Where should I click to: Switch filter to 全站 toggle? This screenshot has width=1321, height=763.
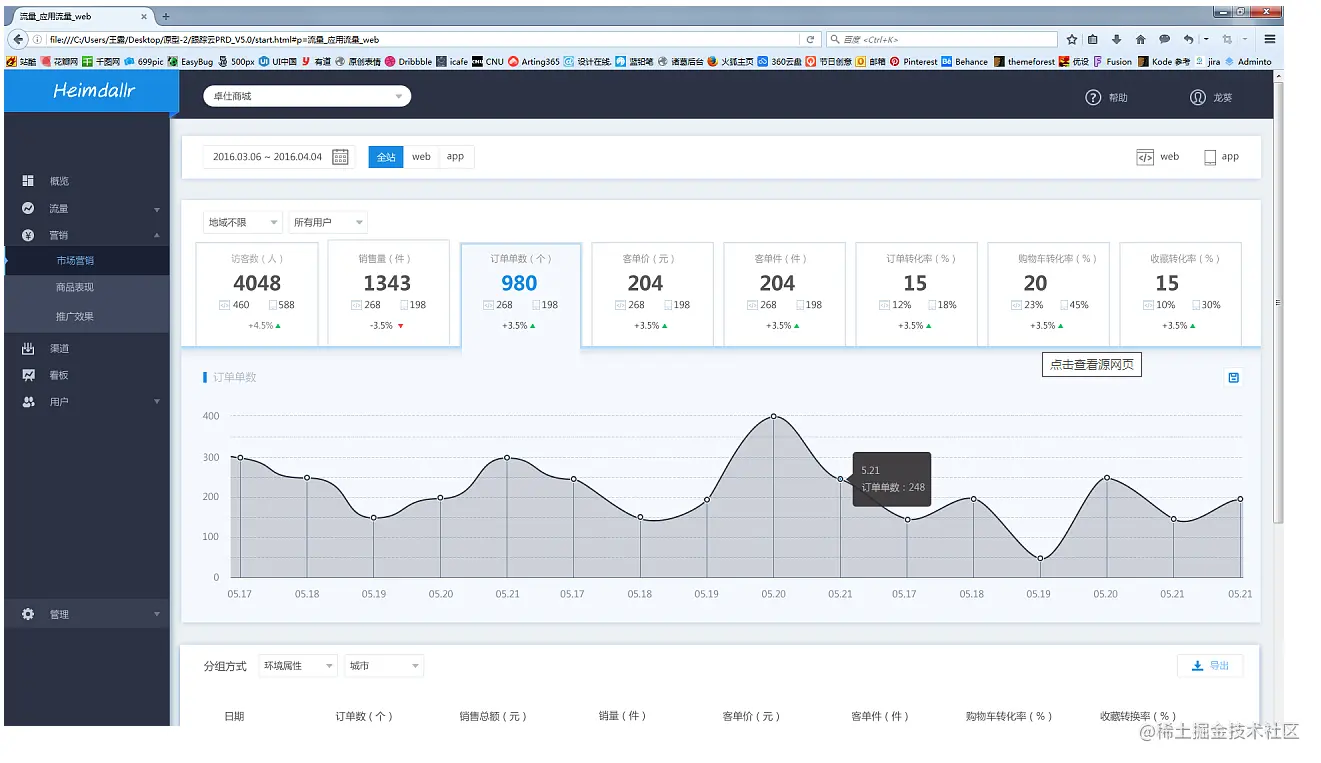point(386,157)
